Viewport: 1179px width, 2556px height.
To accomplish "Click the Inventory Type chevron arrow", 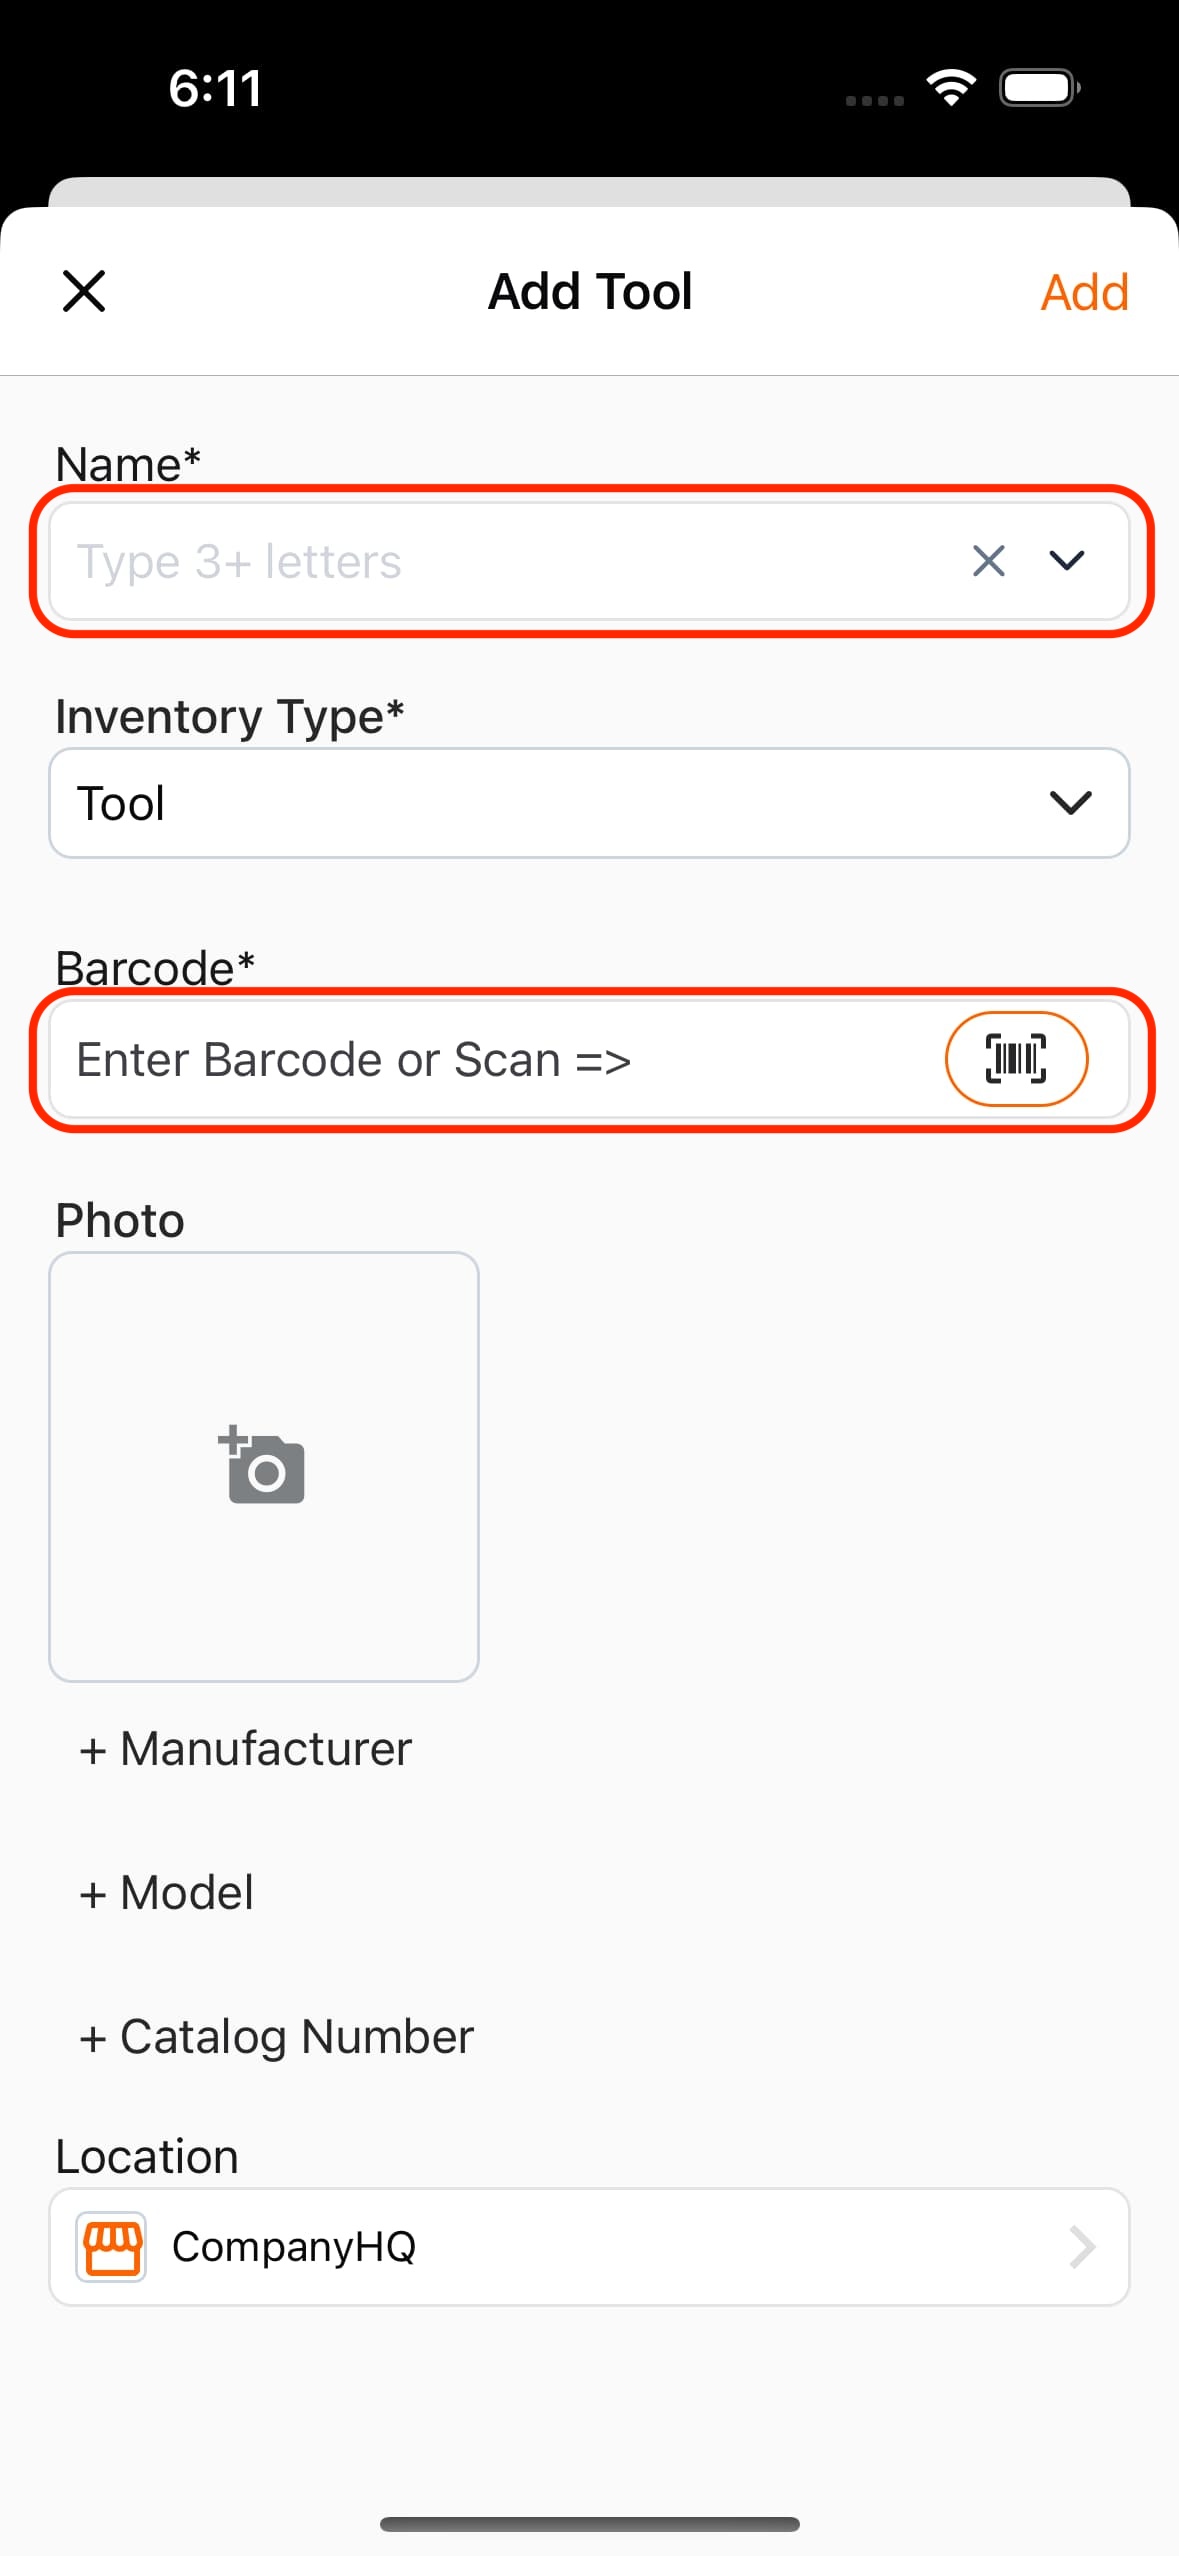I will [1069, 803].
